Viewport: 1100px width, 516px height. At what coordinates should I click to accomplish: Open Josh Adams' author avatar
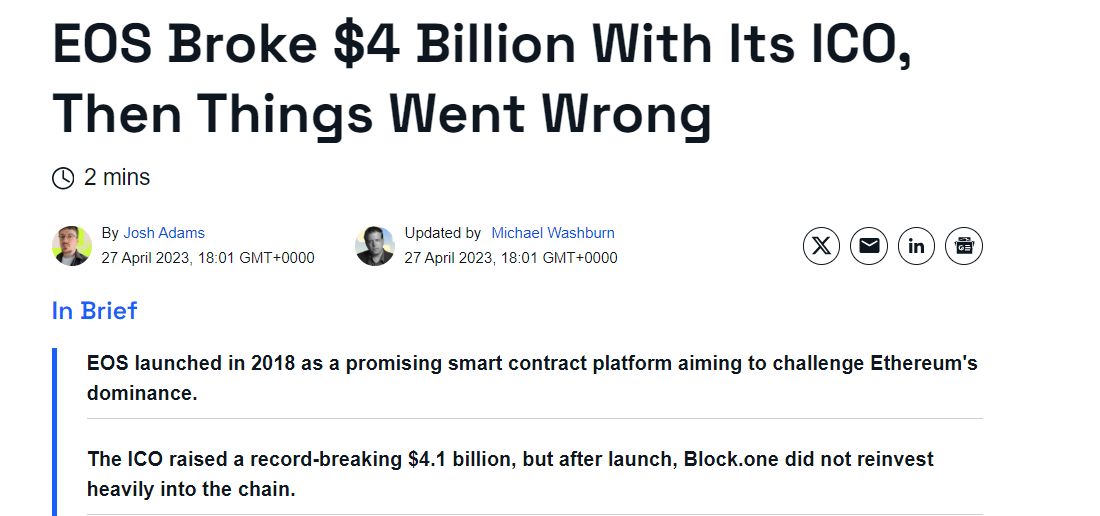(72, 246)
